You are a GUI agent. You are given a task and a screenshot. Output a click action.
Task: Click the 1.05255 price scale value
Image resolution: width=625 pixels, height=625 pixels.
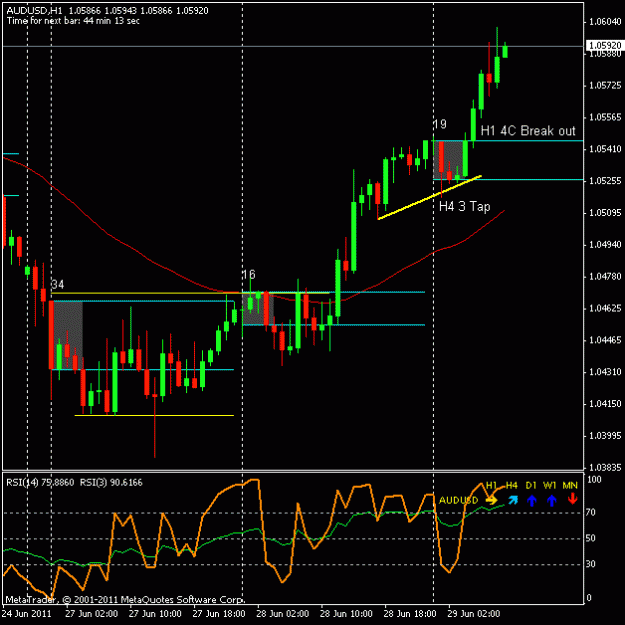pos(605,181)
